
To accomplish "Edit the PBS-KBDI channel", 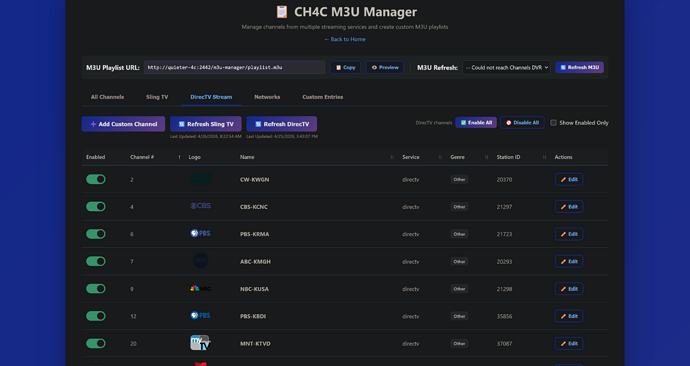I will click(x=569, y=316).
